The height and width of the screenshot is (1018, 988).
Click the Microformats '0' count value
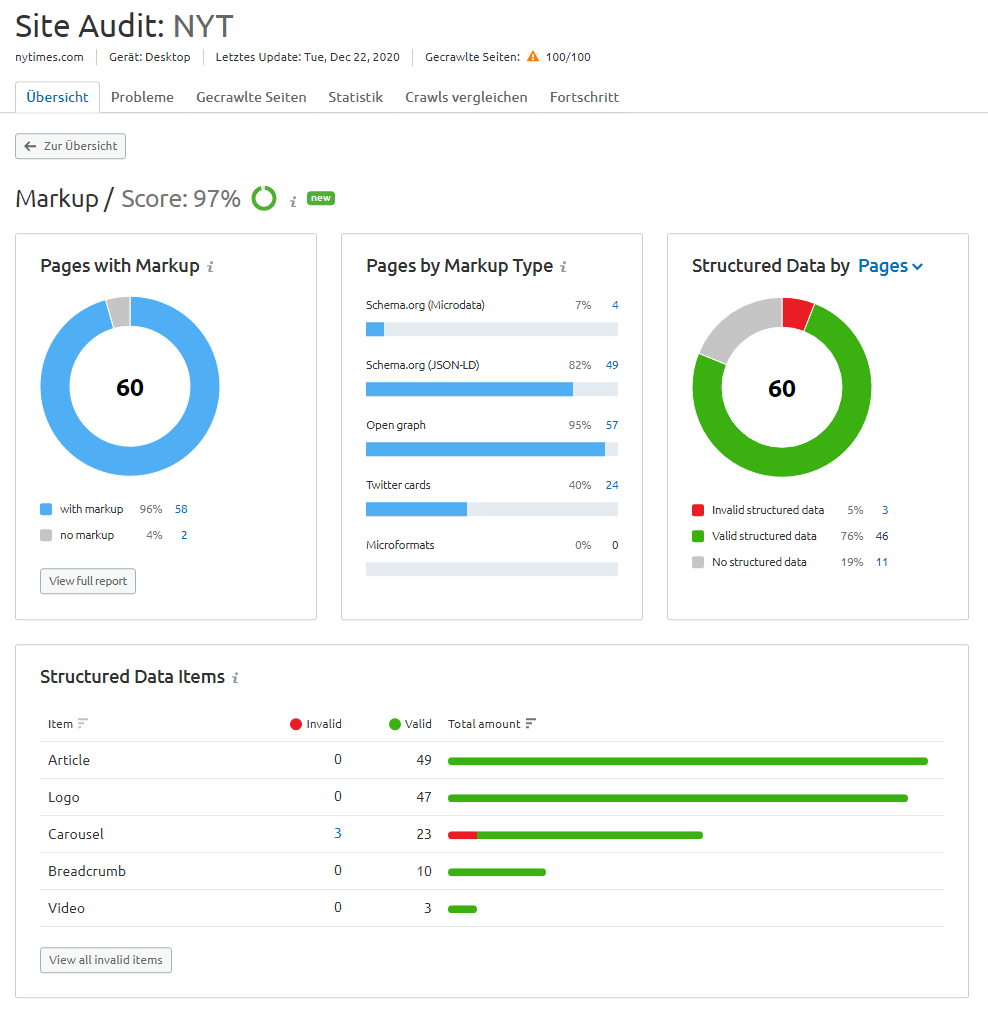click(x=615, y=545)
